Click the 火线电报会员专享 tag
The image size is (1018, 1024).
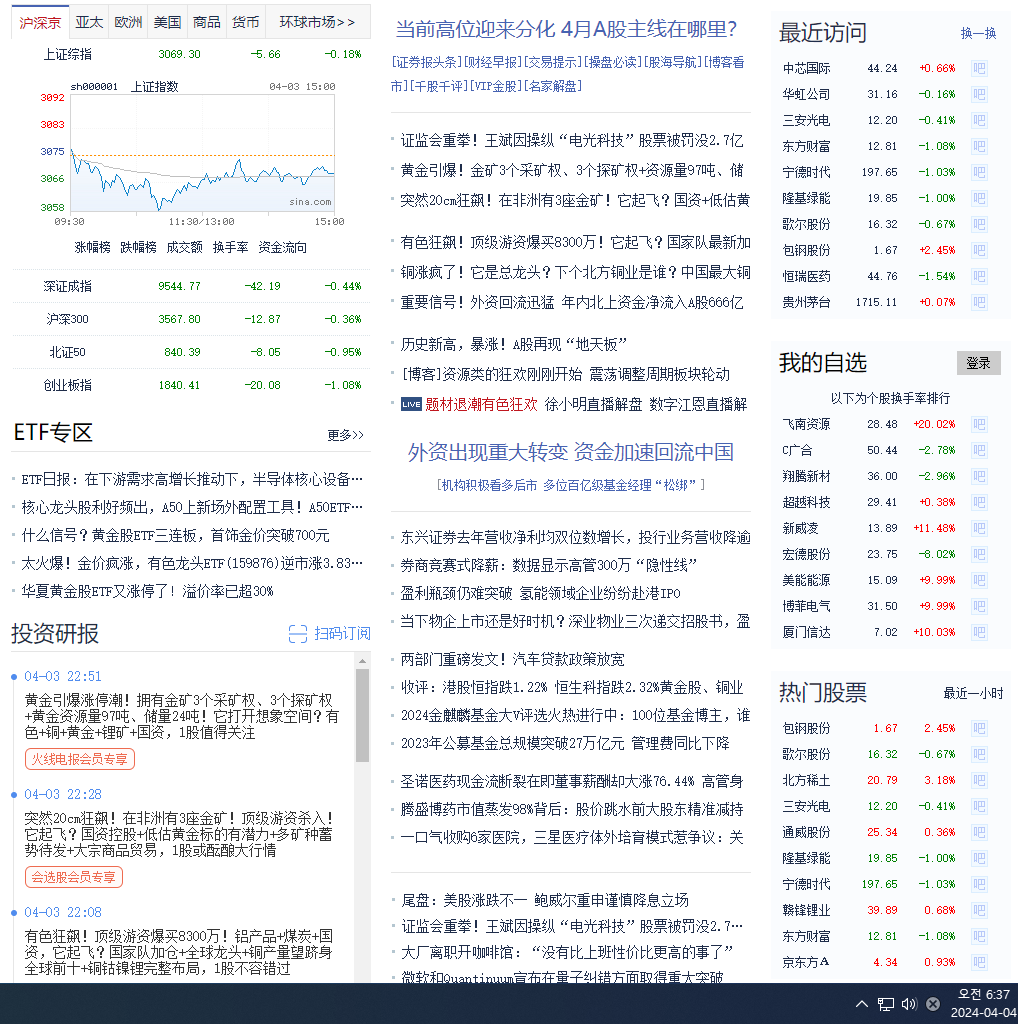pyautogui.click(x=80, y=760)
